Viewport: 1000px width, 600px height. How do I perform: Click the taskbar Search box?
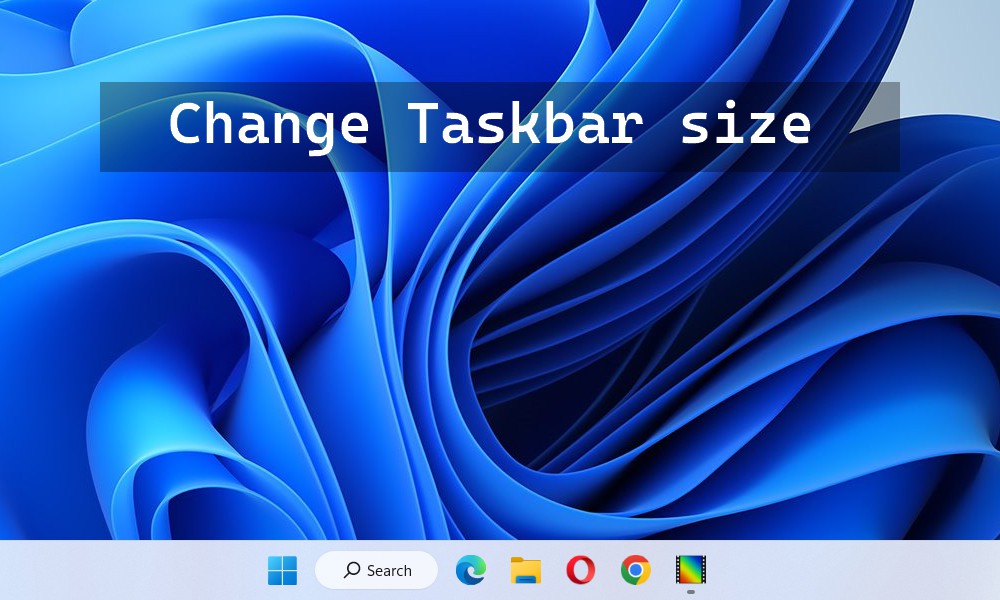click(377, 570)
